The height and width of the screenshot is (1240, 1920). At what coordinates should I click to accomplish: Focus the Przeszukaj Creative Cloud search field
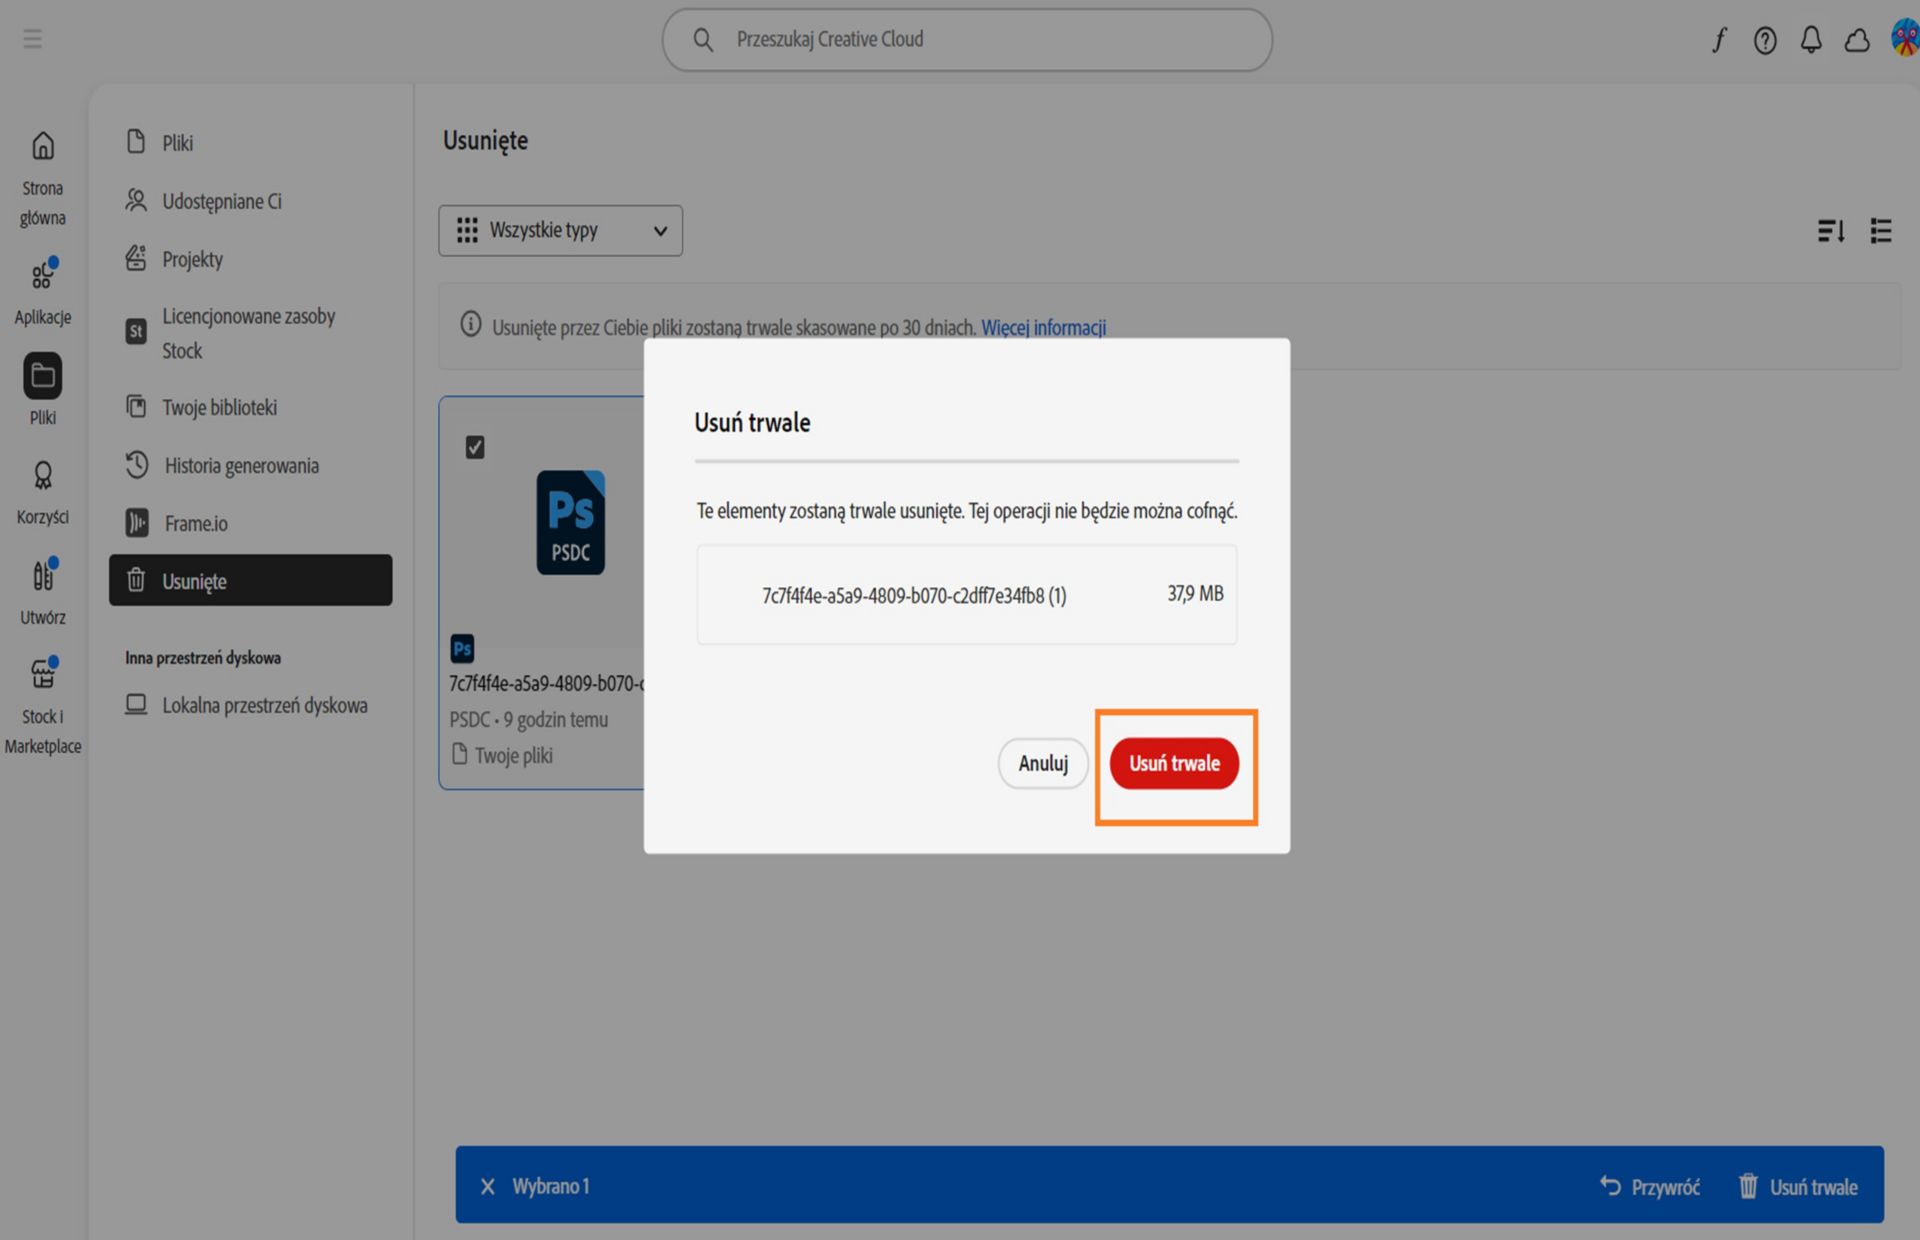click(x=967, y=40)
